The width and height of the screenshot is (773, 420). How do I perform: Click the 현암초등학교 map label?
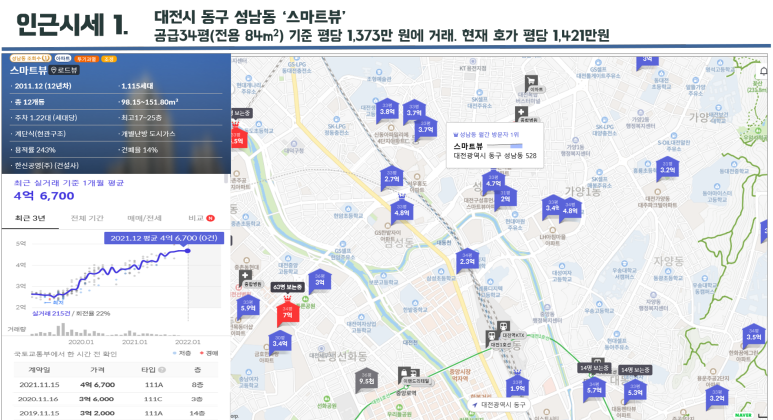pos(348,216)
